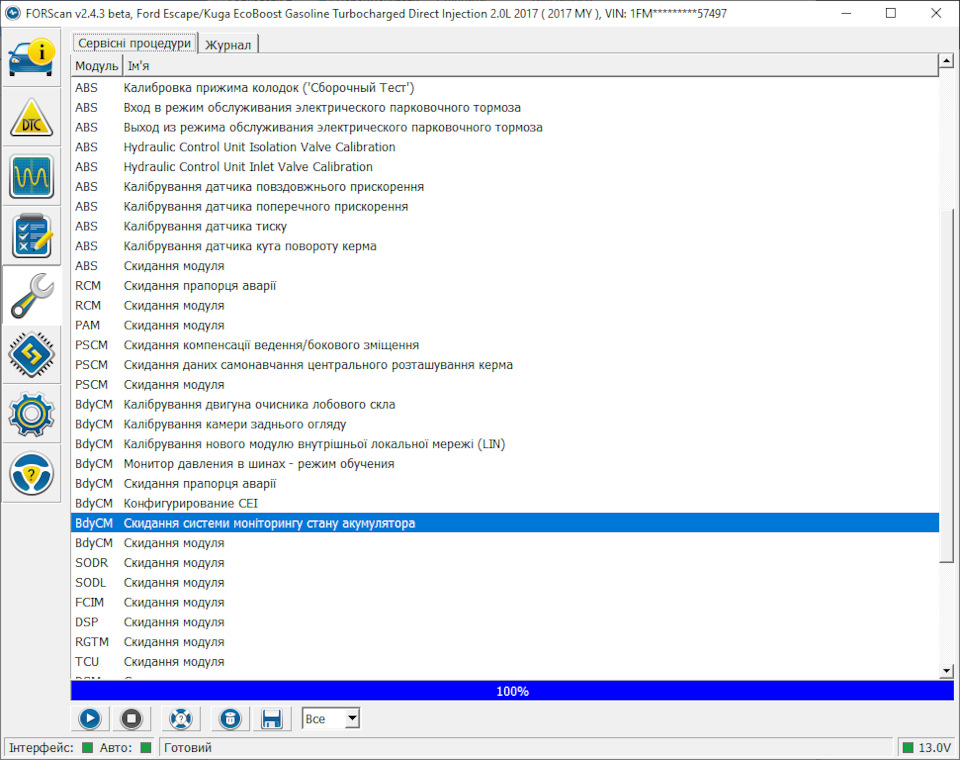The height and width of the screenshot is (760, 960).
Task: Click the vertical scrollbar thumb
Action: click(947, 386)
